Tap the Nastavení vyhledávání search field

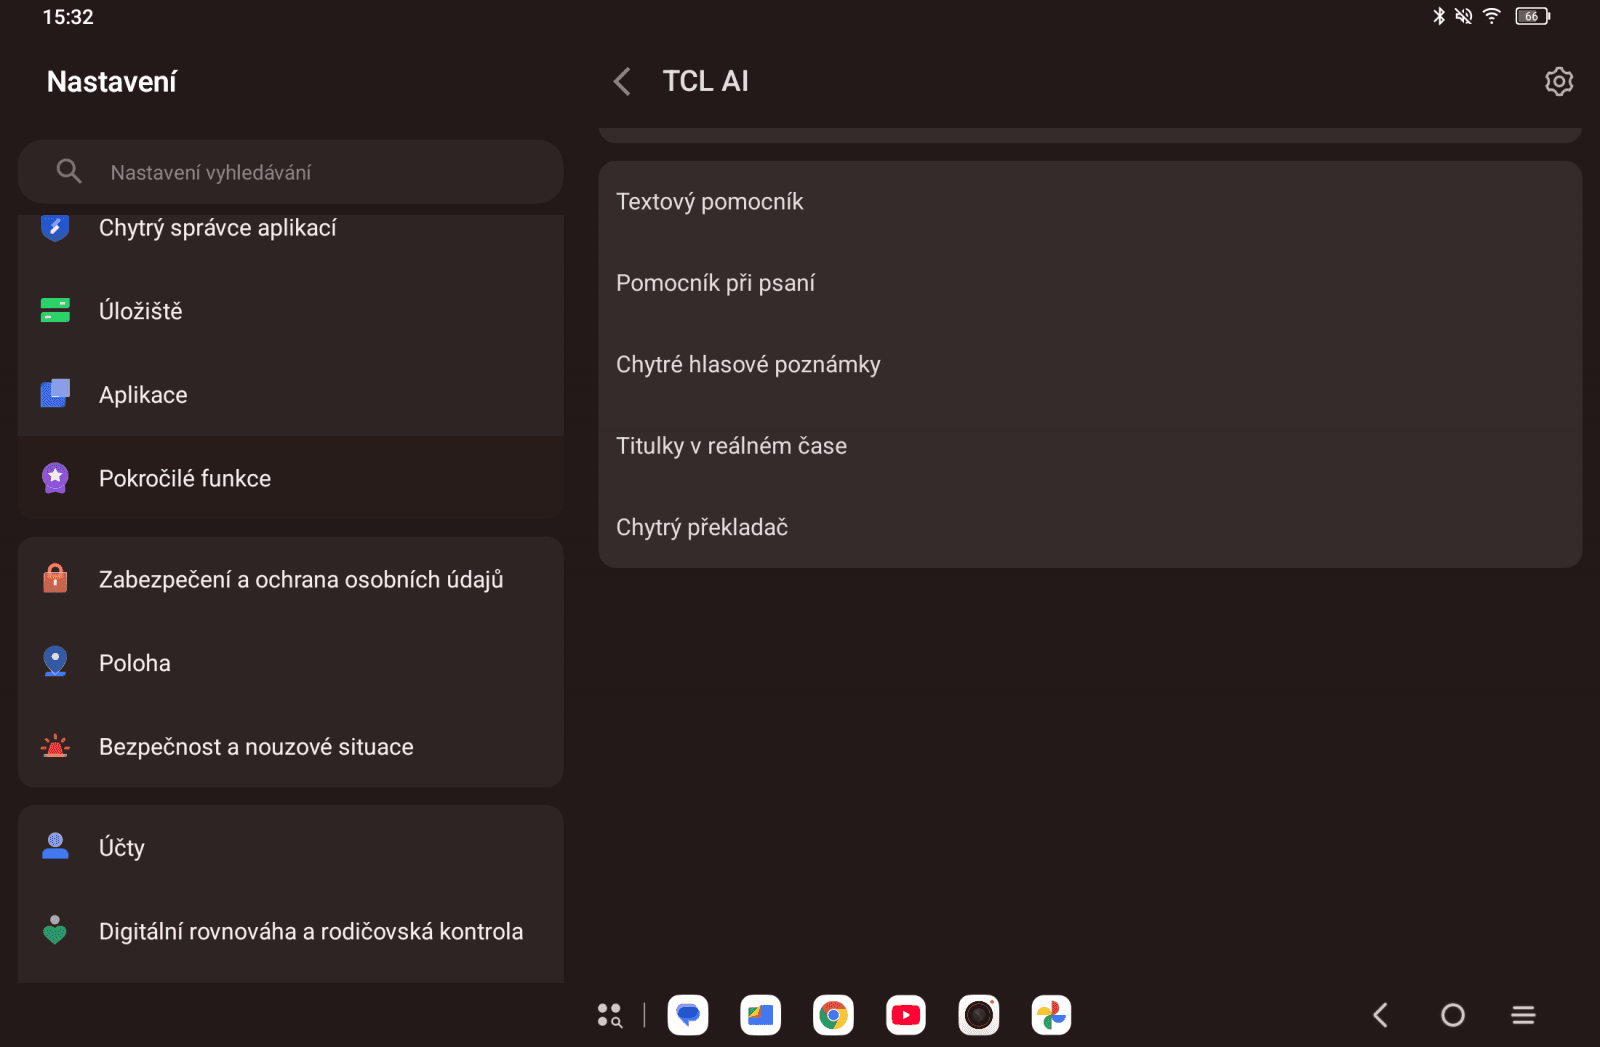(x=290, y=171)
